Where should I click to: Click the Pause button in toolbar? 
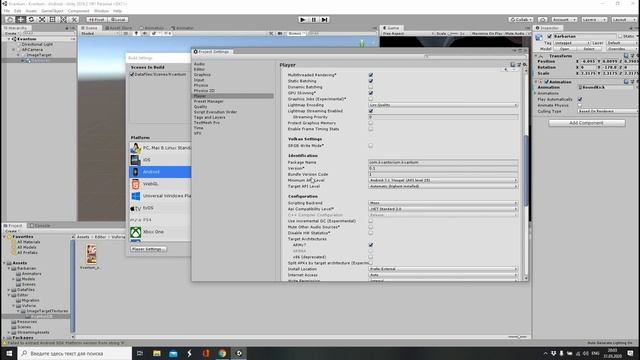tap(313, 20)
